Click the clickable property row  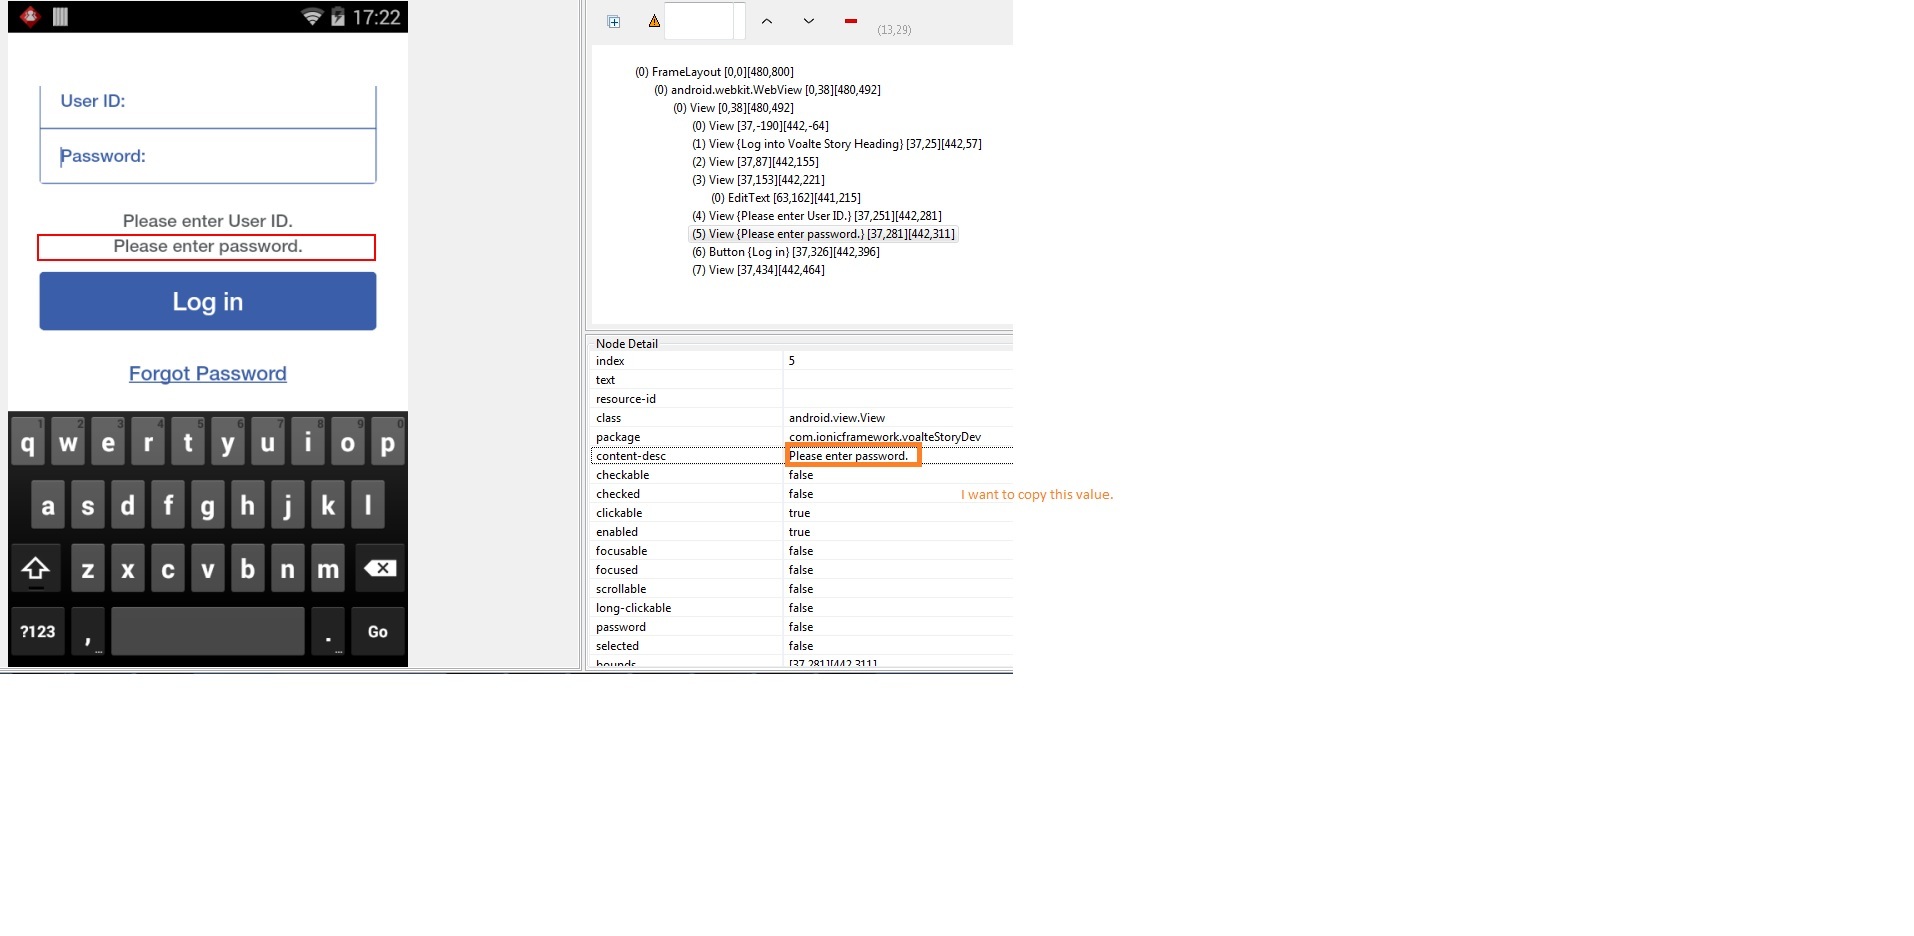pyautogui.click(x=800, y=513)
